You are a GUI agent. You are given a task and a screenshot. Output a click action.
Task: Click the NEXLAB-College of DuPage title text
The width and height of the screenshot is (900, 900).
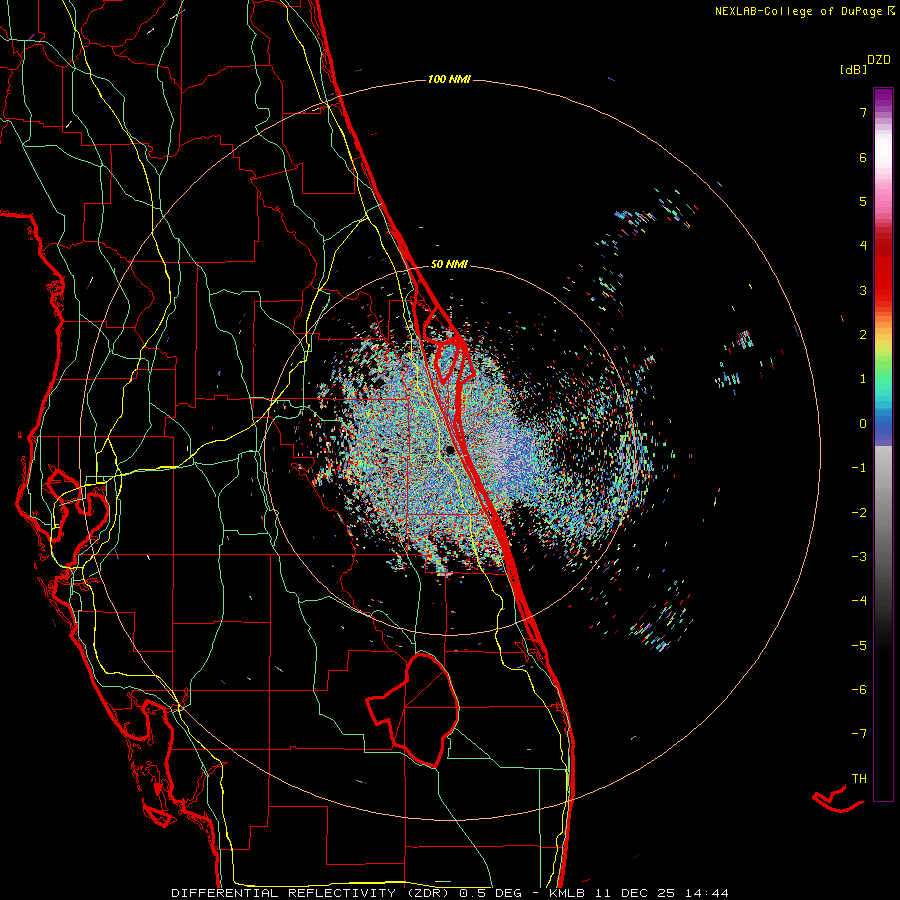coord(798,11)
